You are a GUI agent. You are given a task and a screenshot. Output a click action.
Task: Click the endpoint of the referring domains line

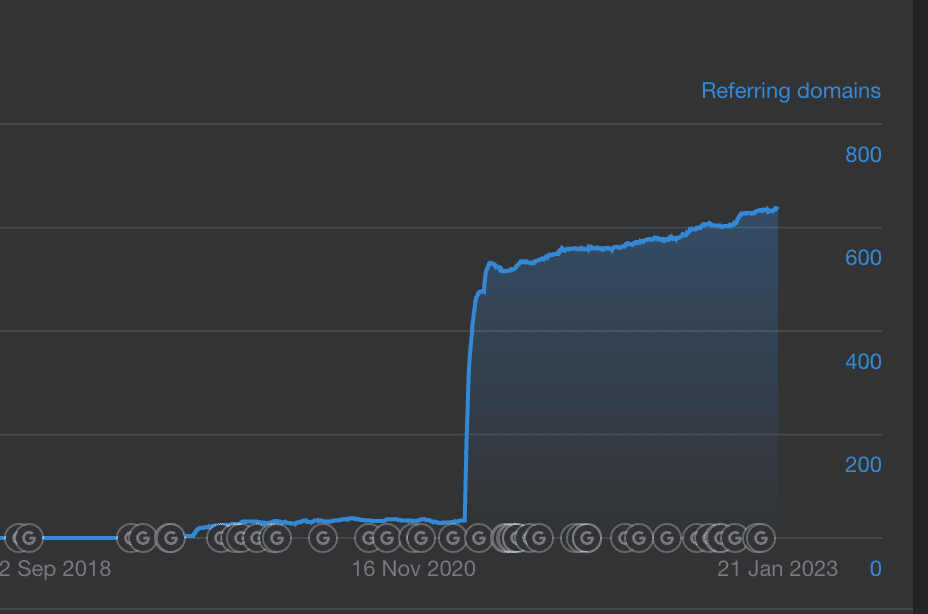(777, 208)
